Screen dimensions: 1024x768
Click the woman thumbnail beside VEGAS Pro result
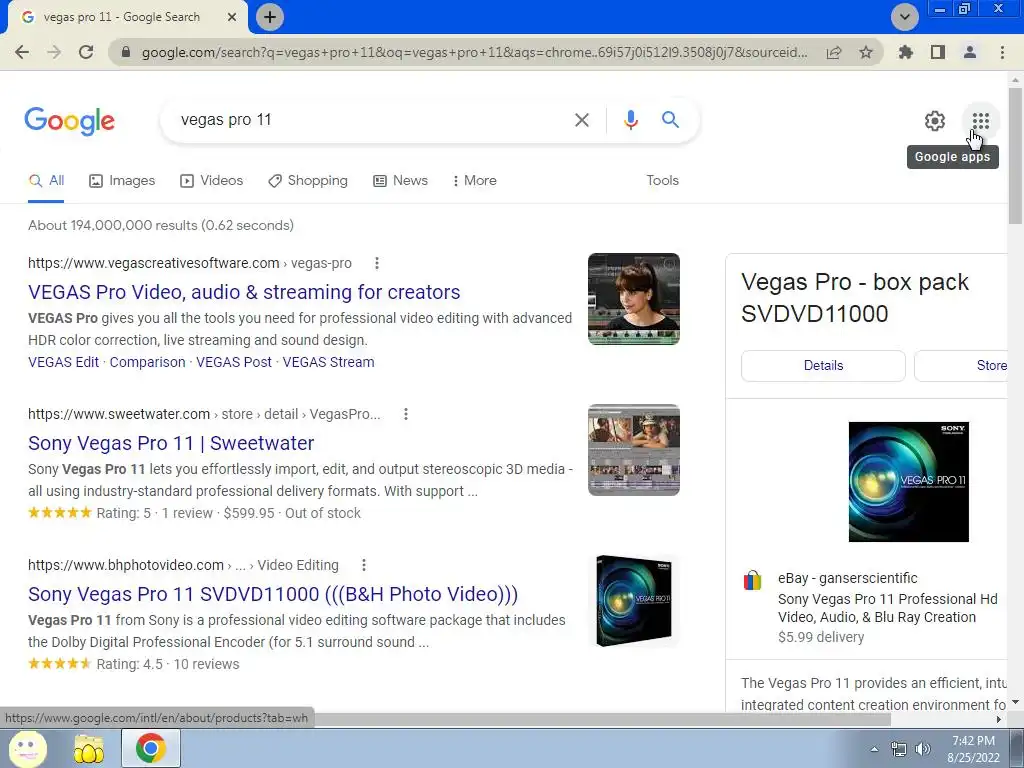click(633, 299)
